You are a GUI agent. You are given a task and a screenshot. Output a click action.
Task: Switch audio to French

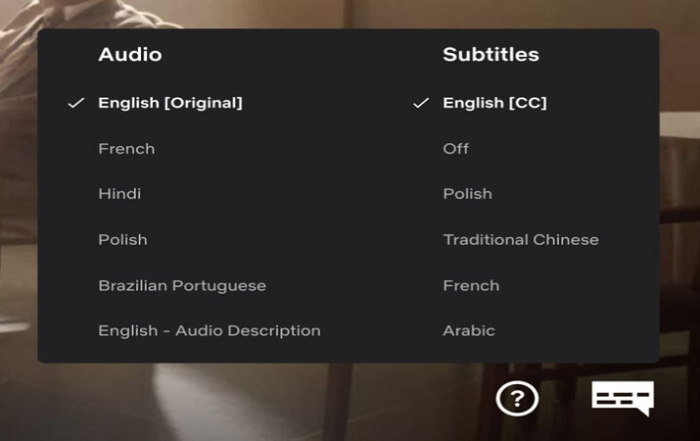tap(126, 148)
